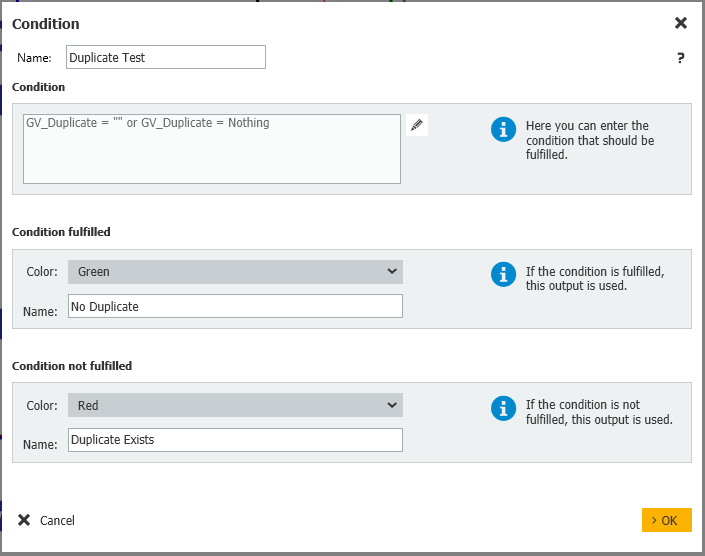Click the No Duplicate name field
The height and width of the screenshot is (556, 705).
pyautogui.click(x=235, y=306)
